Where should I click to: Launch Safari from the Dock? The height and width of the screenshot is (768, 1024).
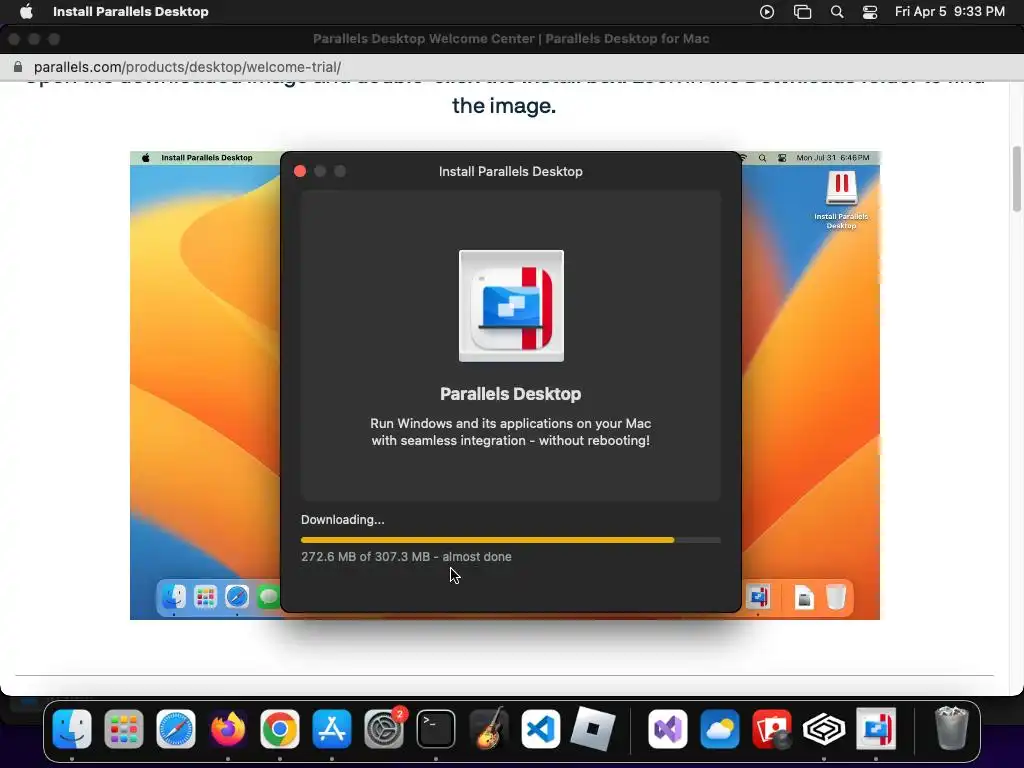(x=176, y=728)
